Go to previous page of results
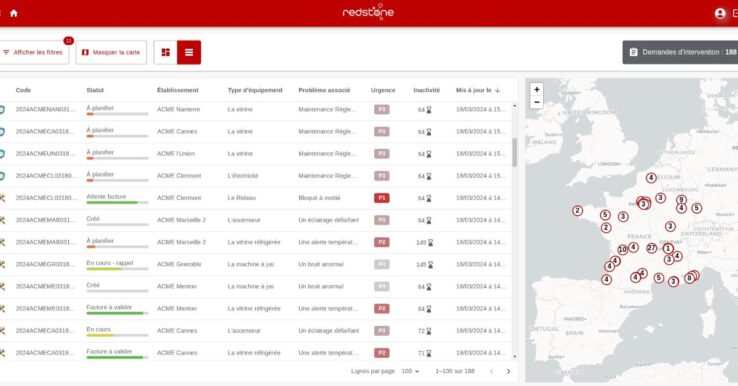 491,371
